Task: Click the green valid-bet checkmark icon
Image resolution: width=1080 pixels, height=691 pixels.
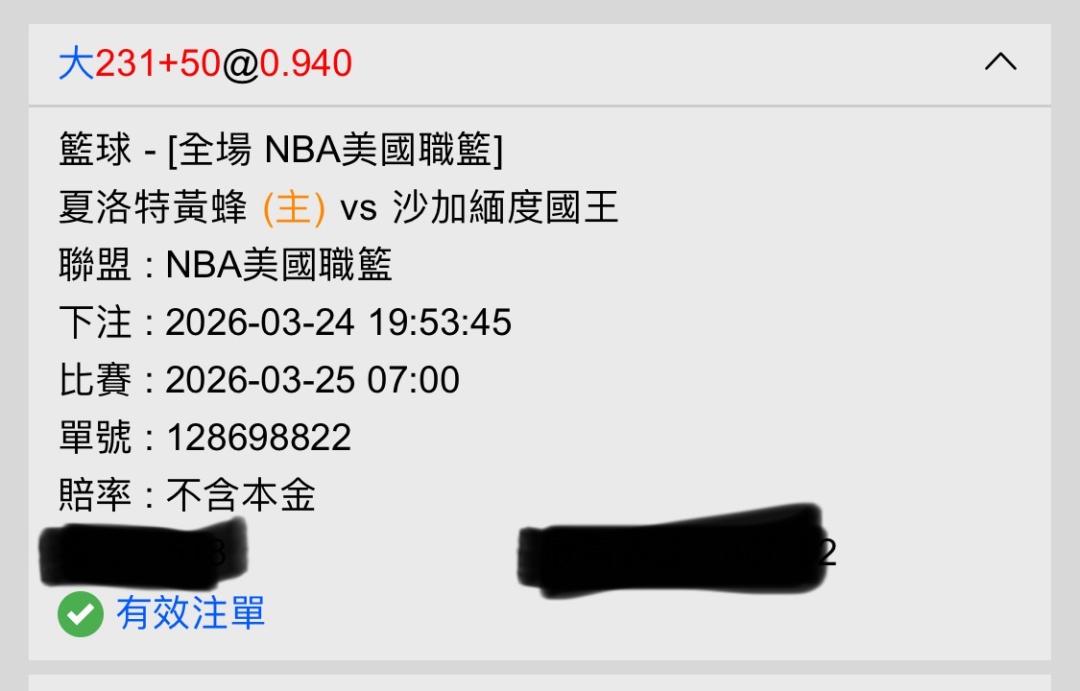Action: 81,613
